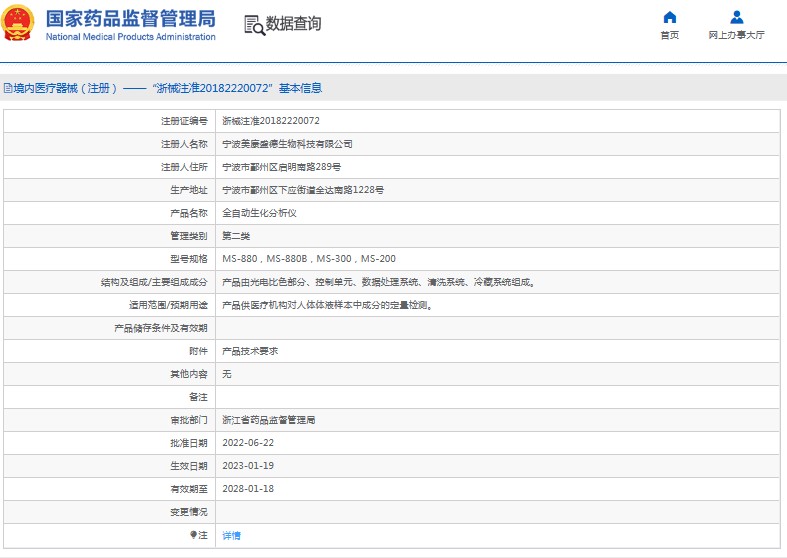
Task: Click the 境内医疗器械（注册）基本信息 page heading
Action: tap(168, 88)
